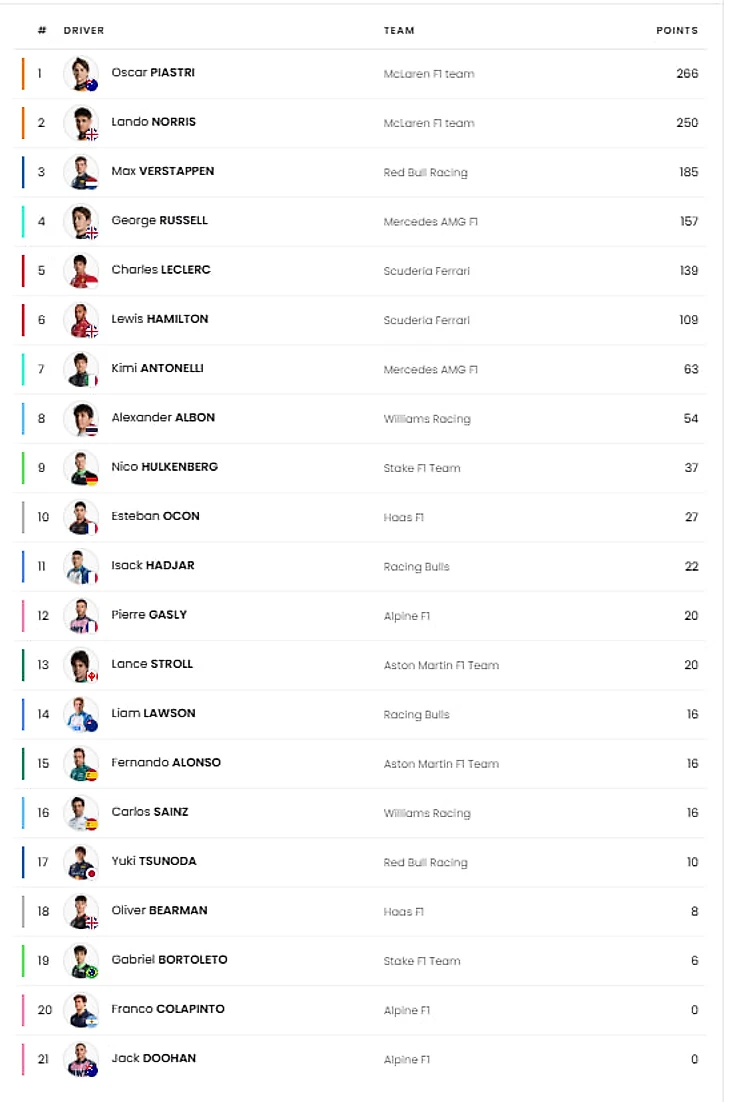Click Aston Martin F1 Team beside Alonso
This screenshot has width=730, height=1102.
[x=441, y=764]
